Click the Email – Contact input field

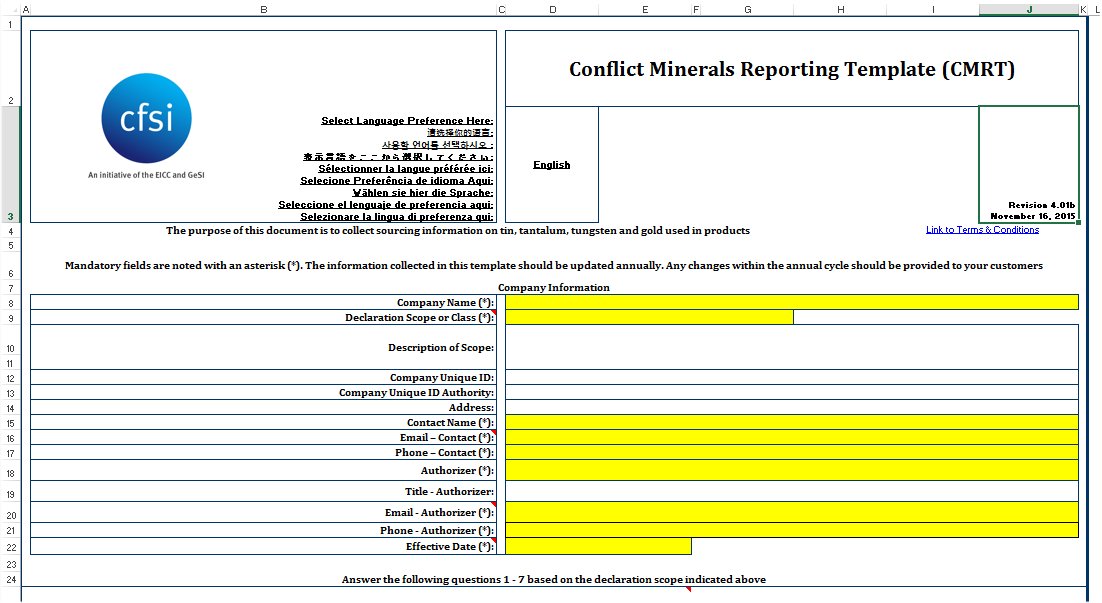(791, 437)
